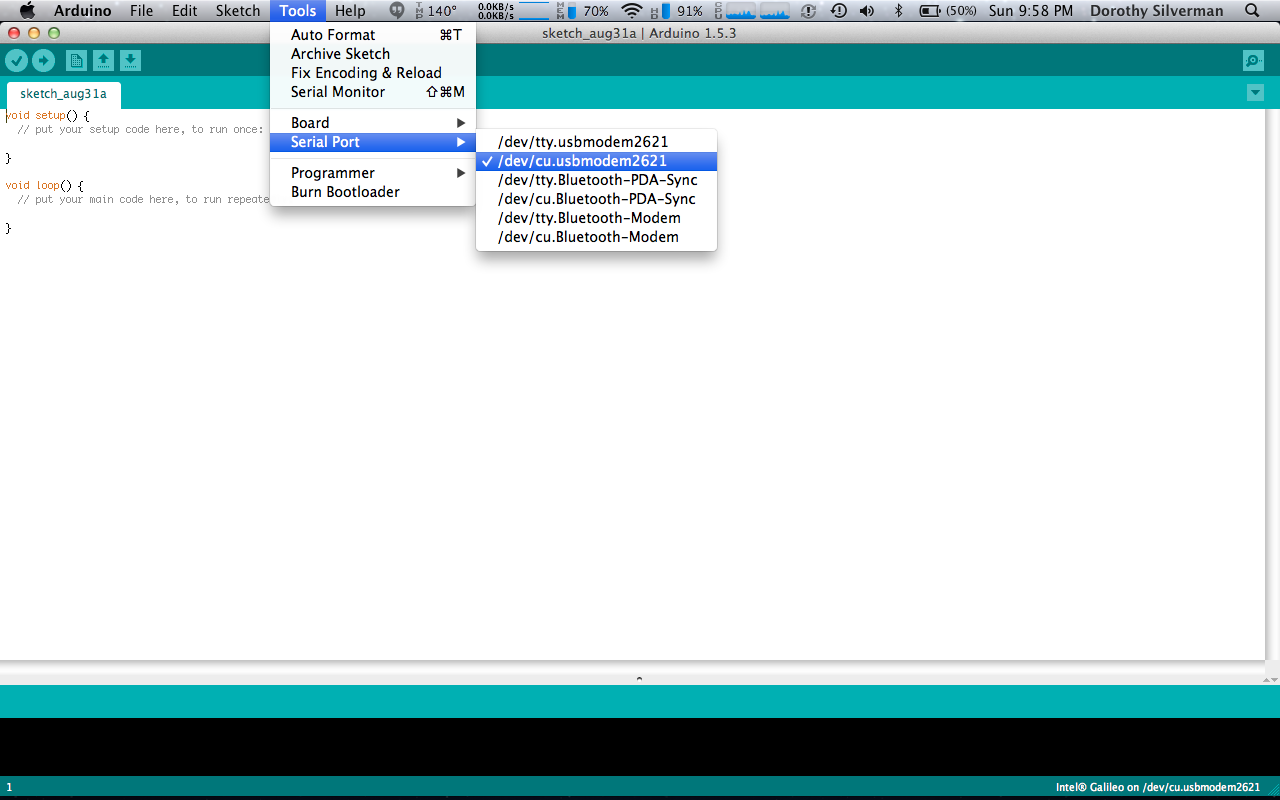Click the network speed KB/s indicator

(497, 11)
